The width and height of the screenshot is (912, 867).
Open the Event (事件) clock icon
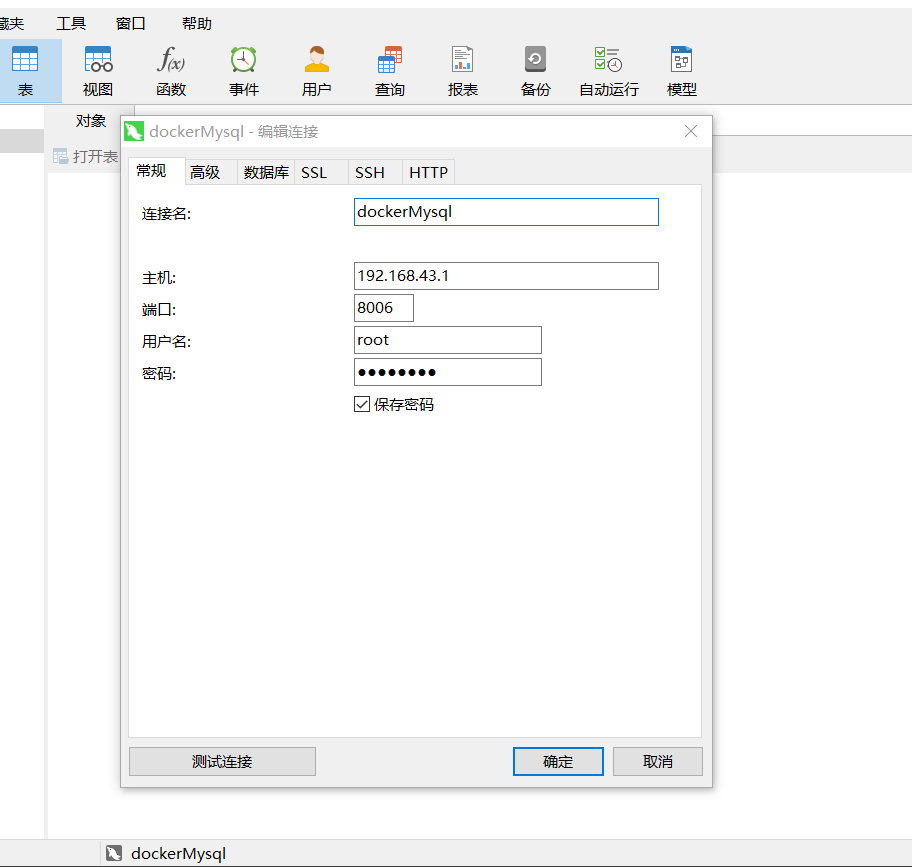[243, 62]
